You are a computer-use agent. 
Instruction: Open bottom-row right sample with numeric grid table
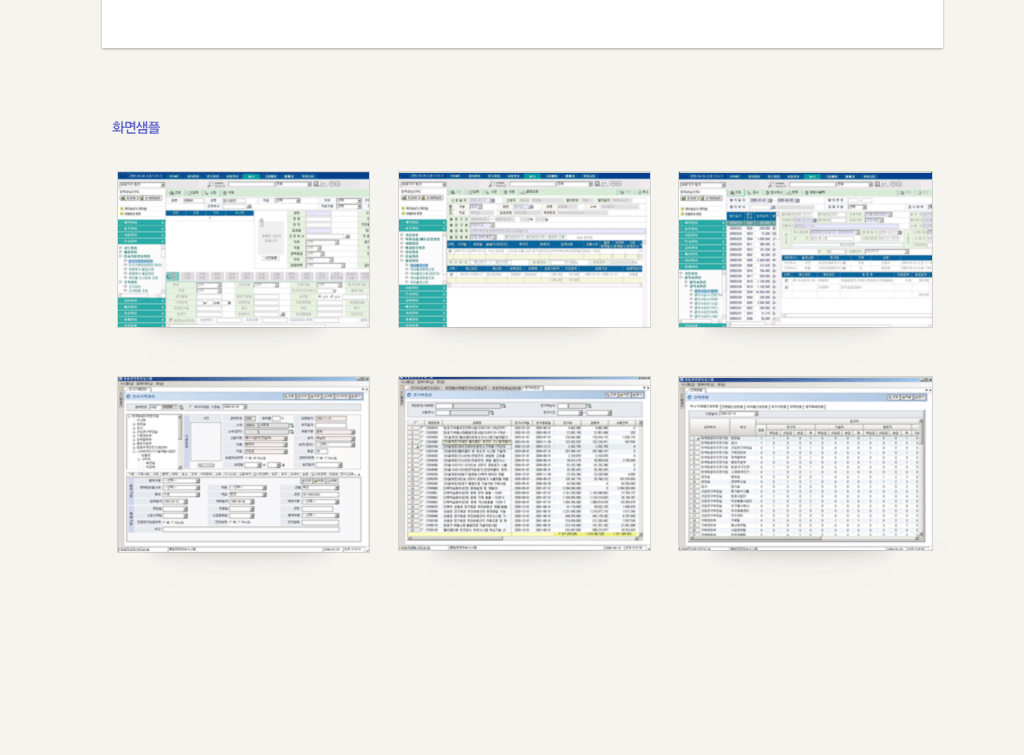pos(805,464)
